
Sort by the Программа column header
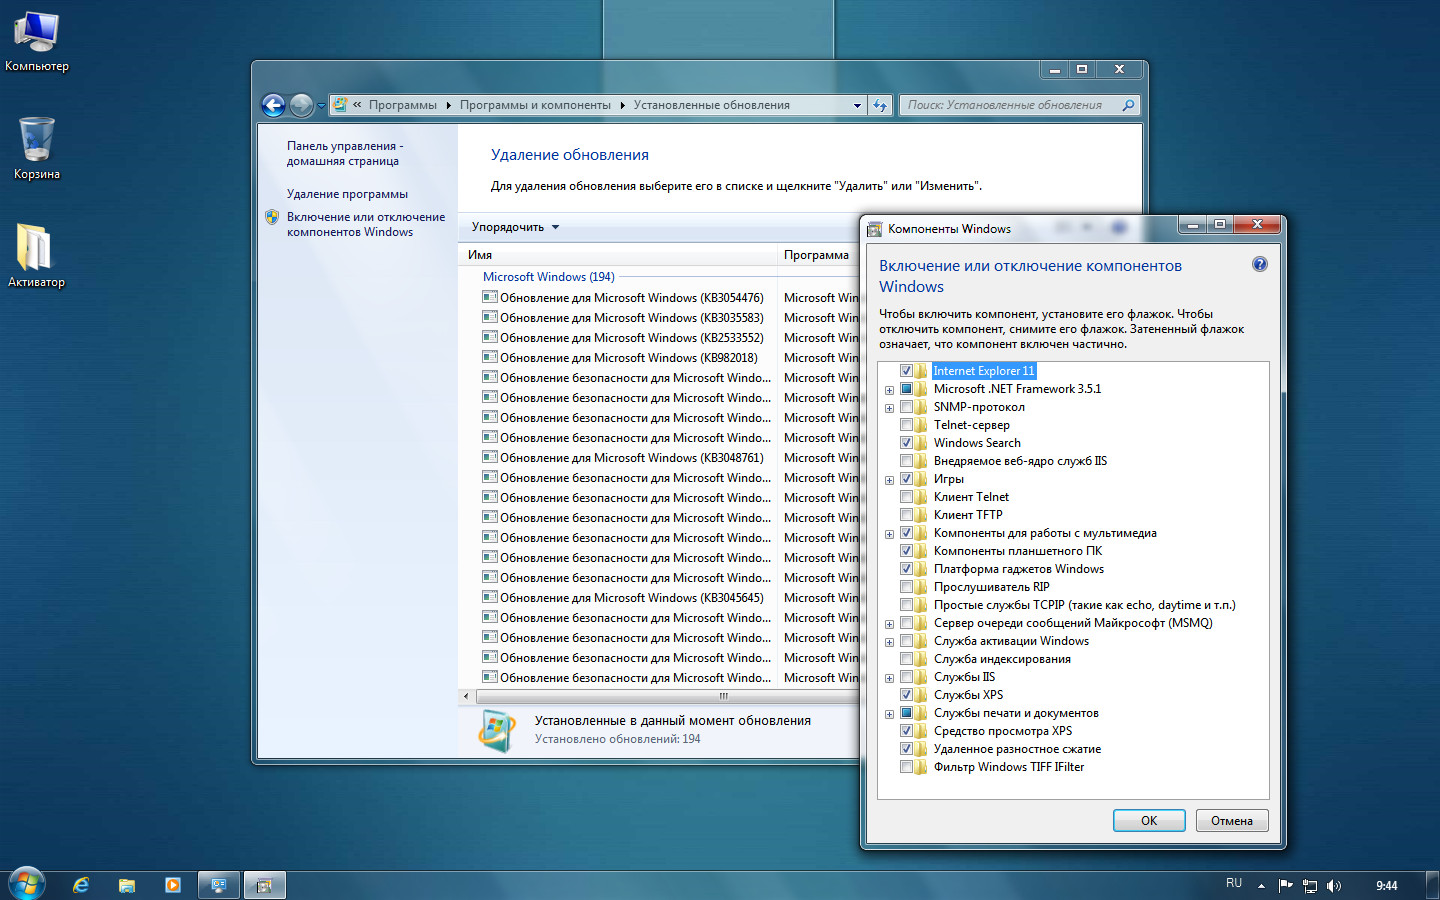pyautogui.click(x=817, y=255)
